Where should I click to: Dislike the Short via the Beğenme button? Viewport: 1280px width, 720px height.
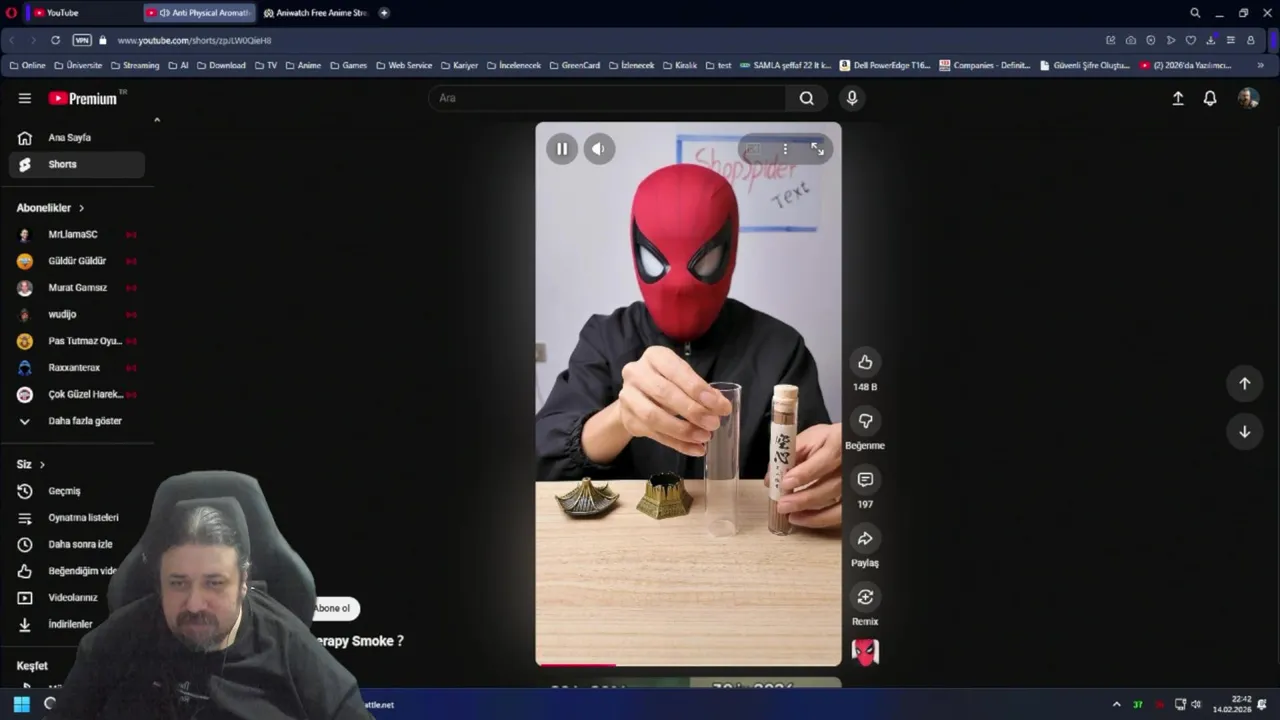[x=865, y=421]
